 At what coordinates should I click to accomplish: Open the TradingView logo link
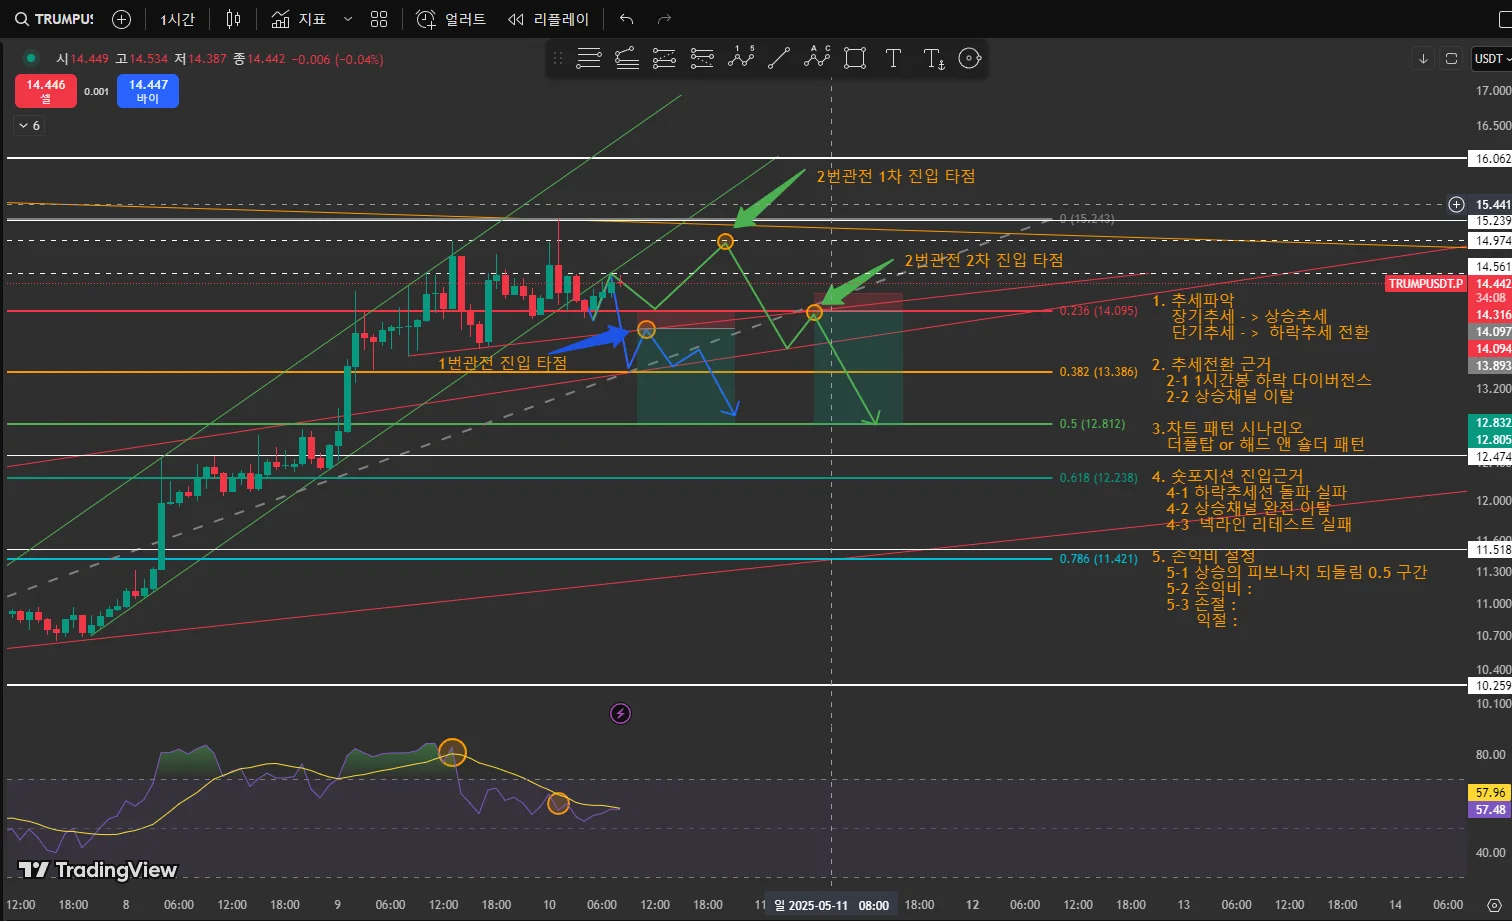coord(98,870)
